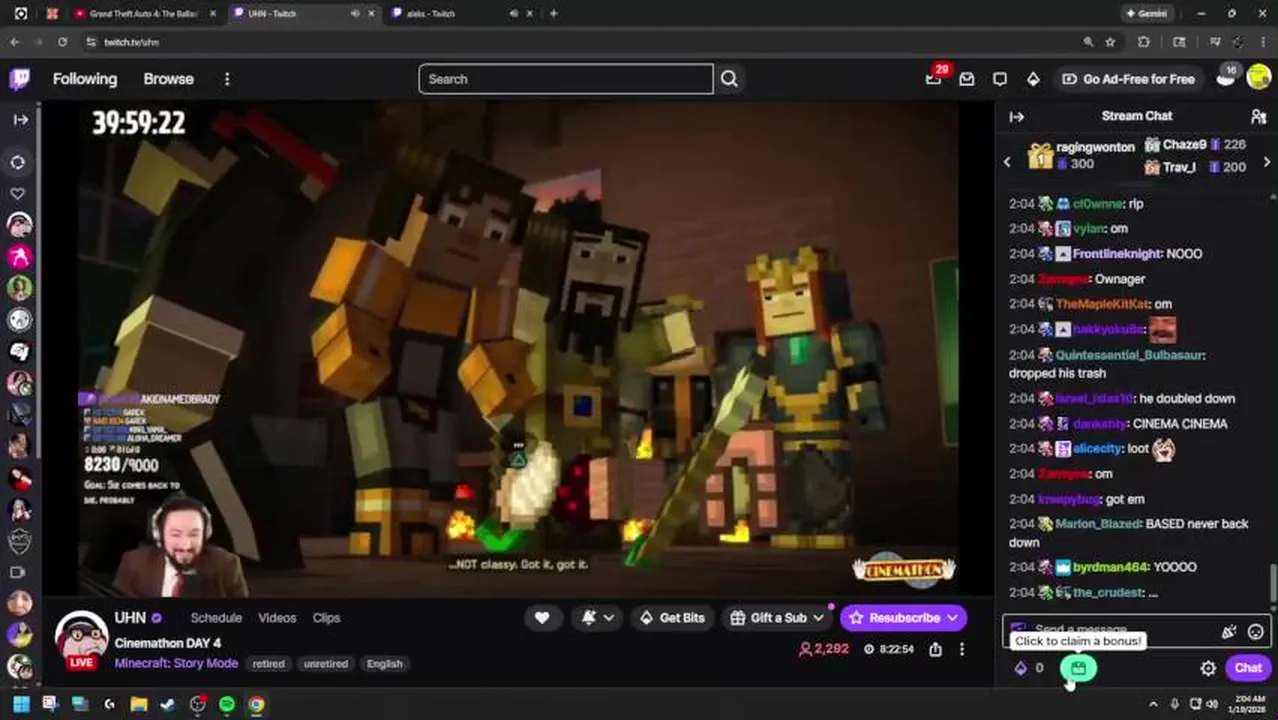Click the English language tag
The height and width of the screenshot is (720, 1278).
pyautogui.click(x=384, y=664)
